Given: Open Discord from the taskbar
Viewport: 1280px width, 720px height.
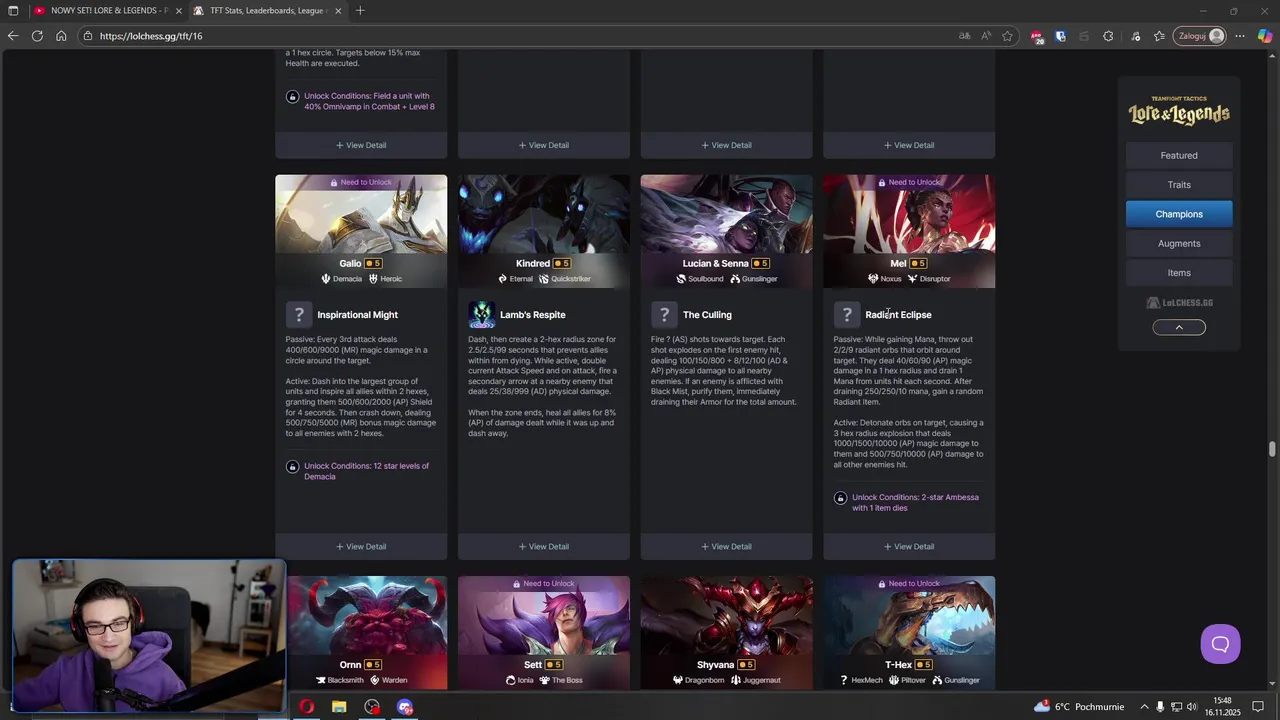Looking at the screenshot, I should pyautogui.click(x=405, y=707).
